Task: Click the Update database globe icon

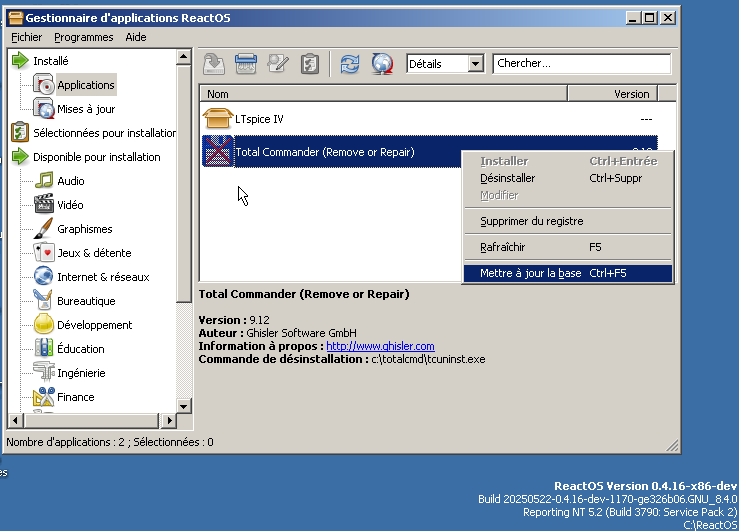Action: (x=381, y=64)
